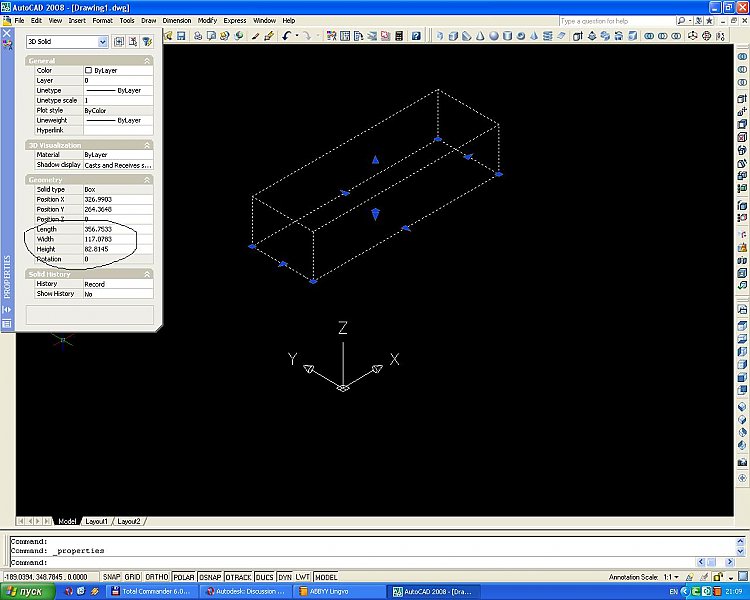This screenshot has height=600, width=750.
Task: Switch to ABBYY Lingvo taskbar button
Action: [x=341, y=591]
